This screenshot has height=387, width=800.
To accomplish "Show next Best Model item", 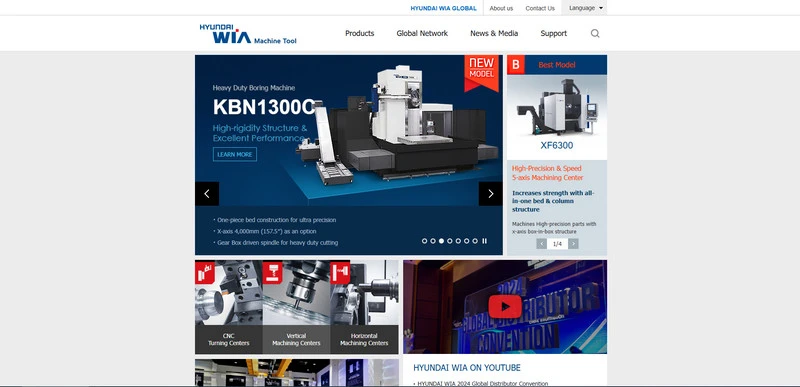I will pos(573,244).
